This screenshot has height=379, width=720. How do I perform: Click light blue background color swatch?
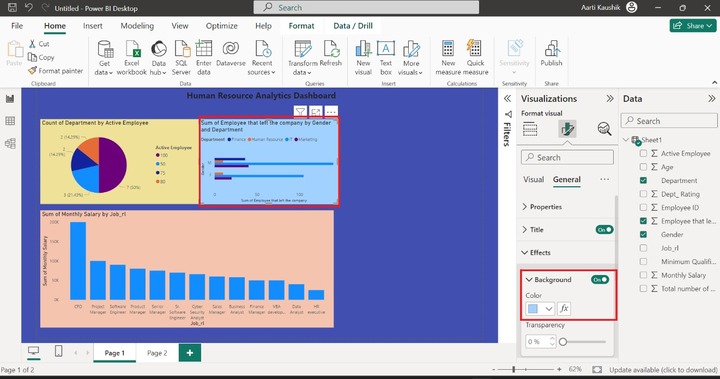click(533, 309)
